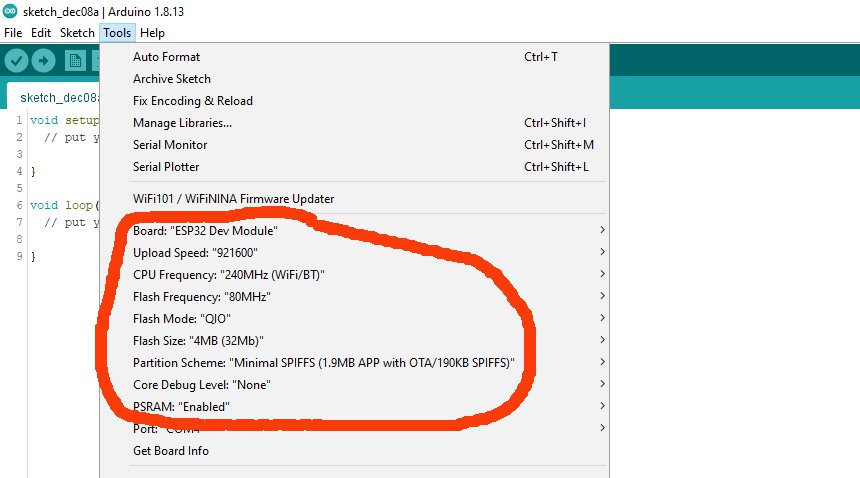Expand Flash Mode "QIO" submenu
The image size is (860, 478).
(354, 318)
